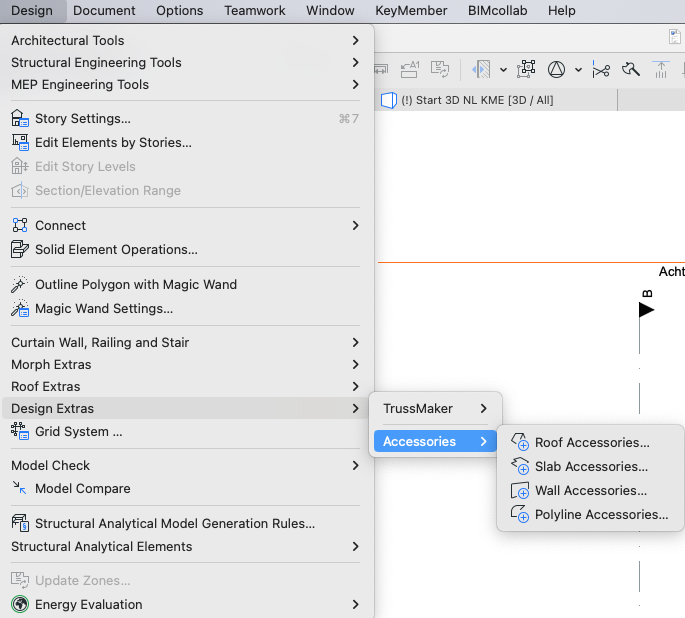Select the Design Extras menu item

point(185,408)
